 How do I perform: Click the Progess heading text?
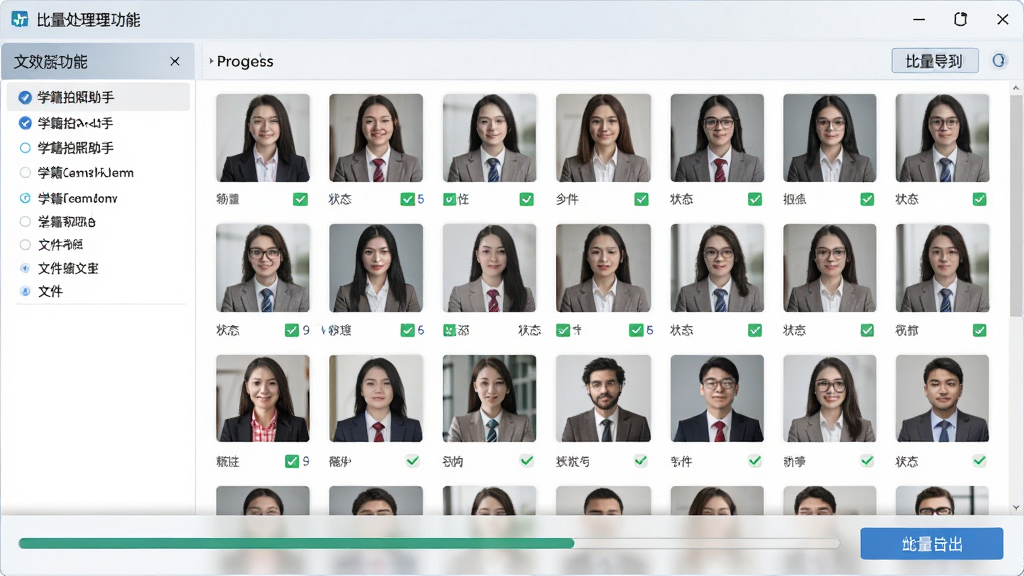click(245, 61)
